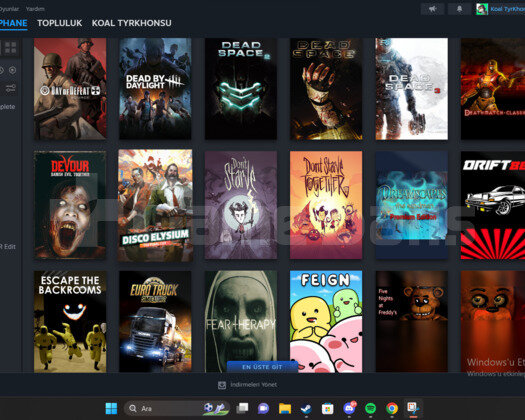The image size is (525, 420).
Task: Select Dead Space 2 game cover
Action: 241,88
